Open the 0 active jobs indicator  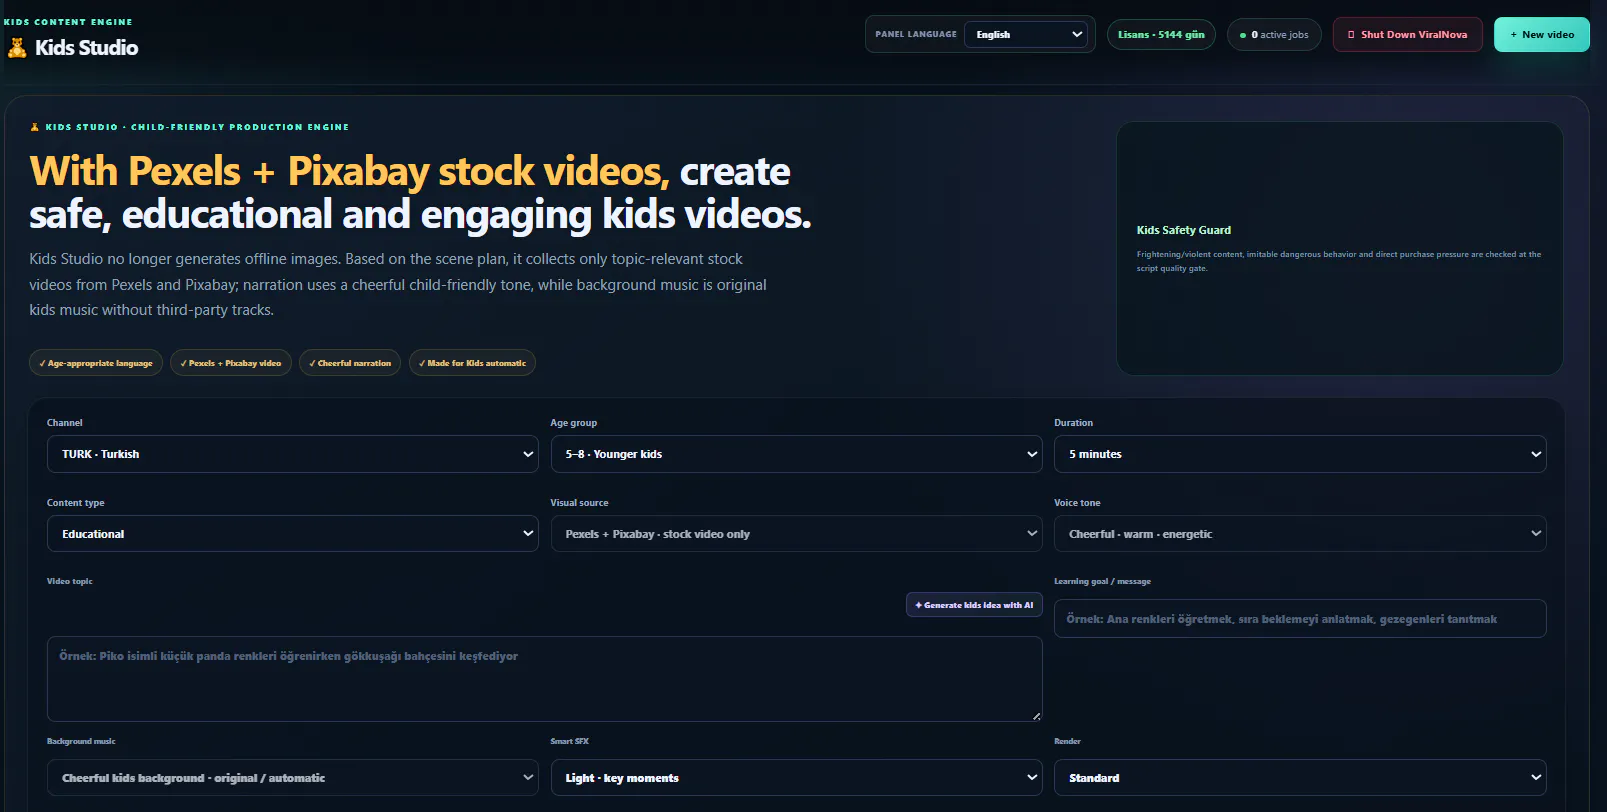[x=1274, y=34]
